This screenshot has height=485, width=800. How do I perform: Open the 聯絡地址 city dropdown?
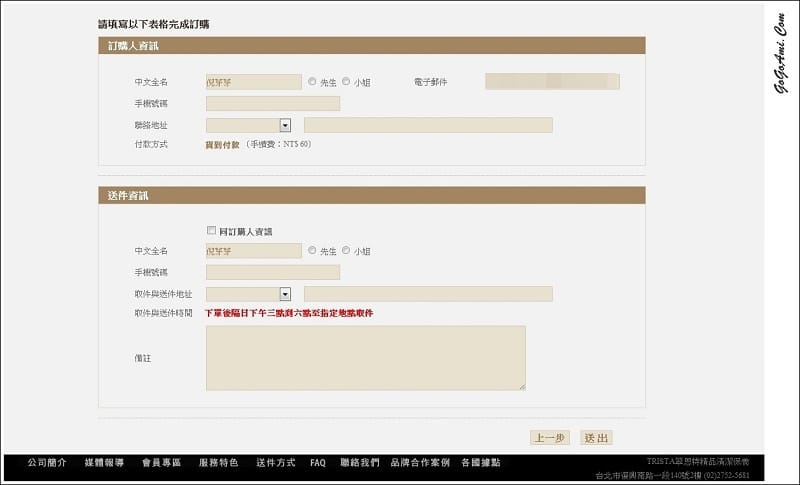248,125
